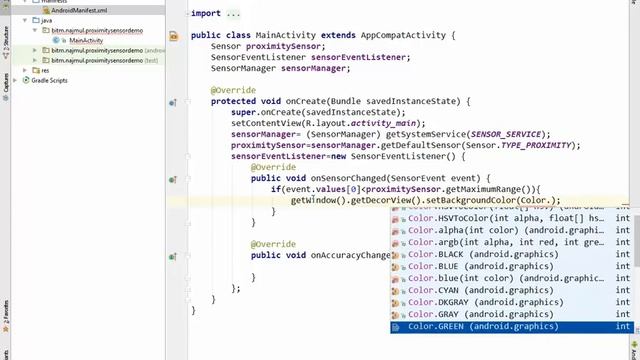The width and height of the screenshot is (640, 360).
Task: Select the main bitm.najmul.proximitysensordemo package label
Action: [97, 30]
